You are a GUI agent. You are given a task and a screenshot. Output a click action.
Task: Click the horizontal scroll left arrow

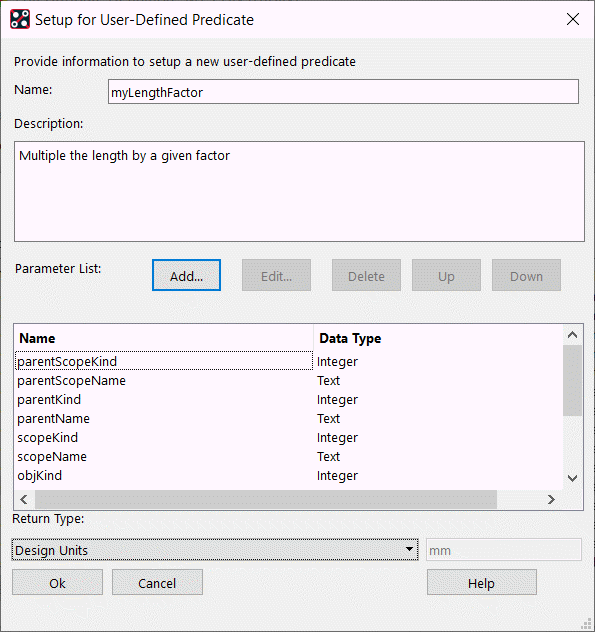[24, 499]
